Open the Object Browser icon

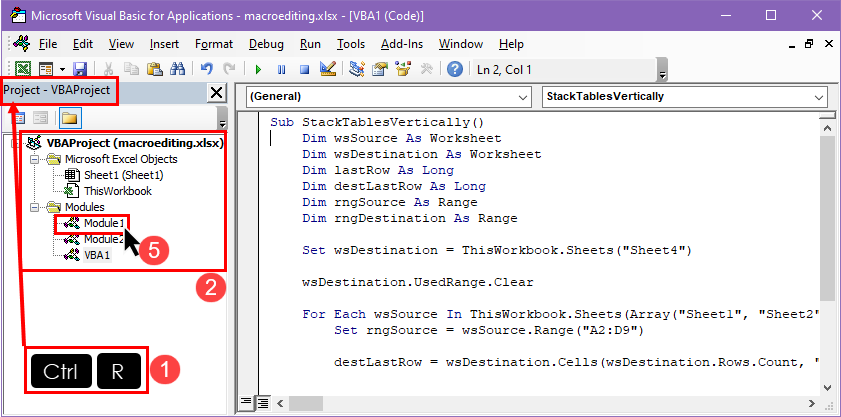pyautogui.click(x=403, y=69)
